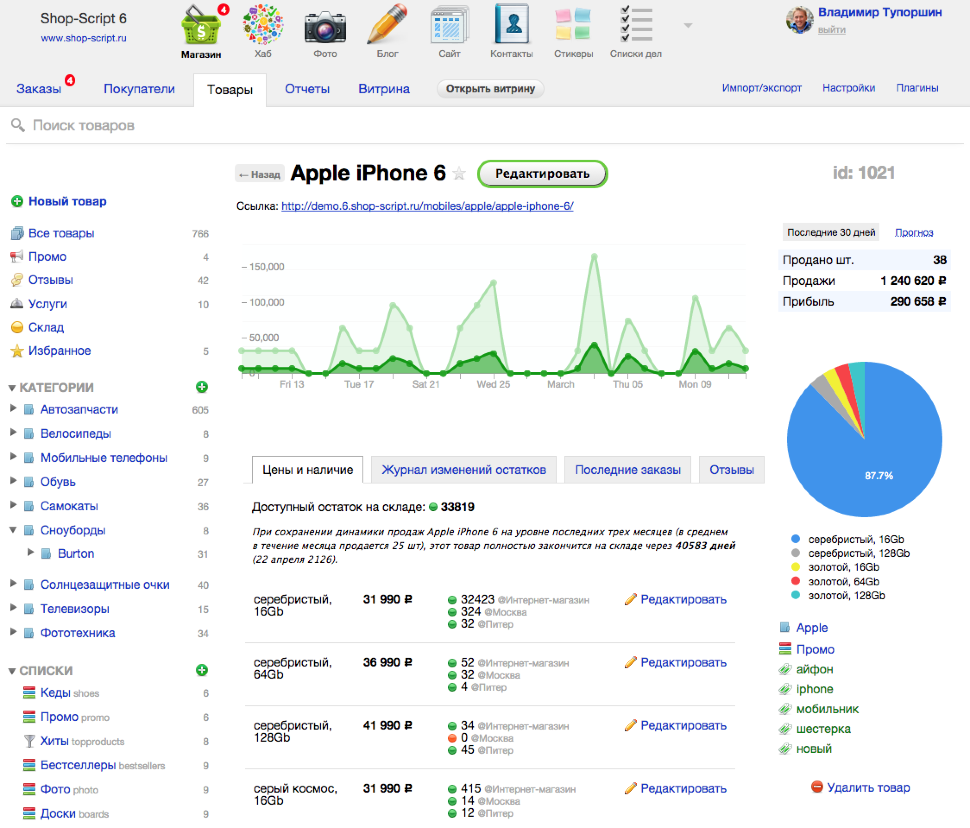Expand the Мобильные телефоны category
The width and height of the screenshot is (970, 828).
click(12, 457)
